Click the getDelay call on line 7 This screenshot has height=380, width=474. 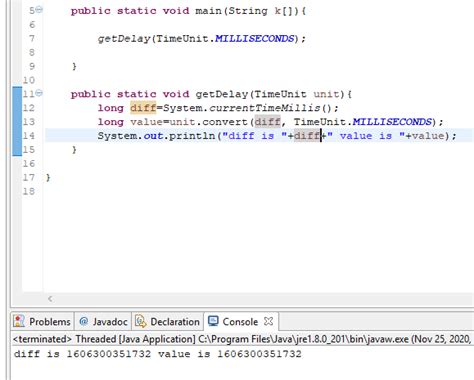pos(124,39)
